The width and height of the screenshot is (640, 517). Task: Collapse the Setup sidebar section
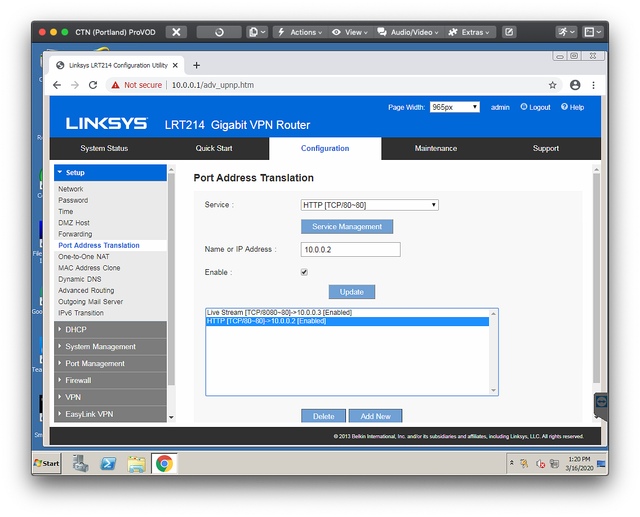tap(110, 173)
